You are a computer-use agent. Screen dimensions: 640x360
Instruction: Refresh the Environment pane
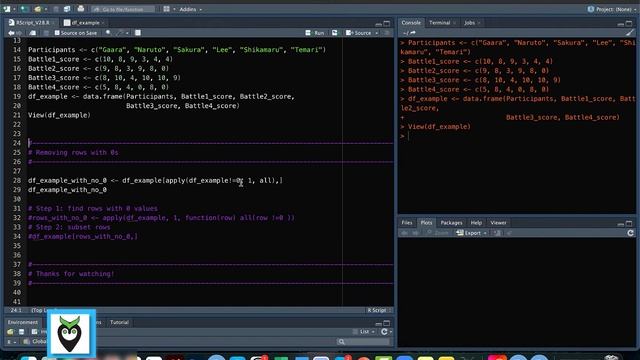pyautogui.click(x=384, y=332)
